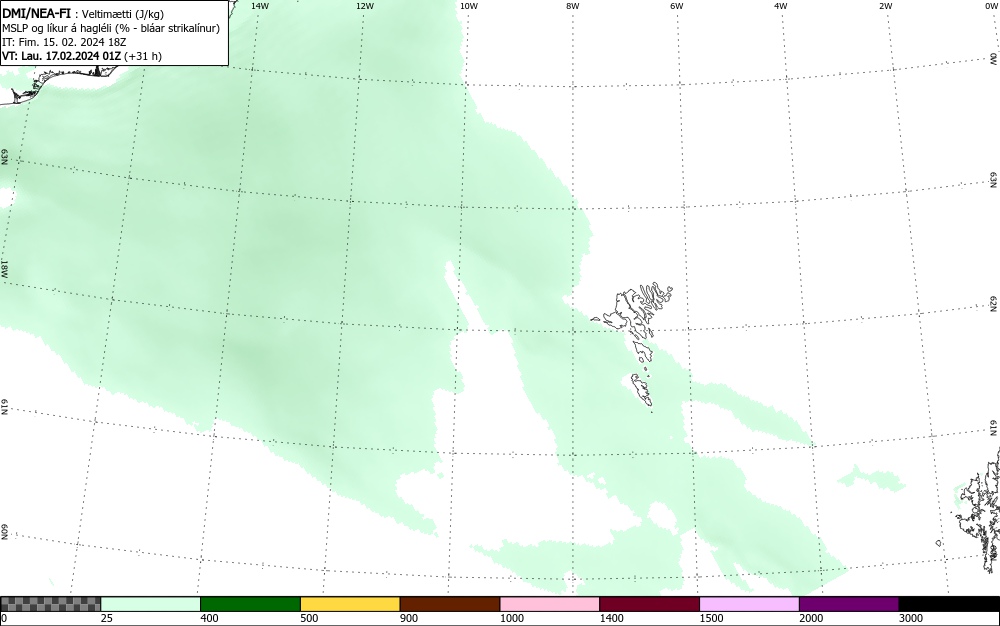Click the 0W longitude label
The image size is (1000, 626).
pyautogui.click(x=991, y=6)
